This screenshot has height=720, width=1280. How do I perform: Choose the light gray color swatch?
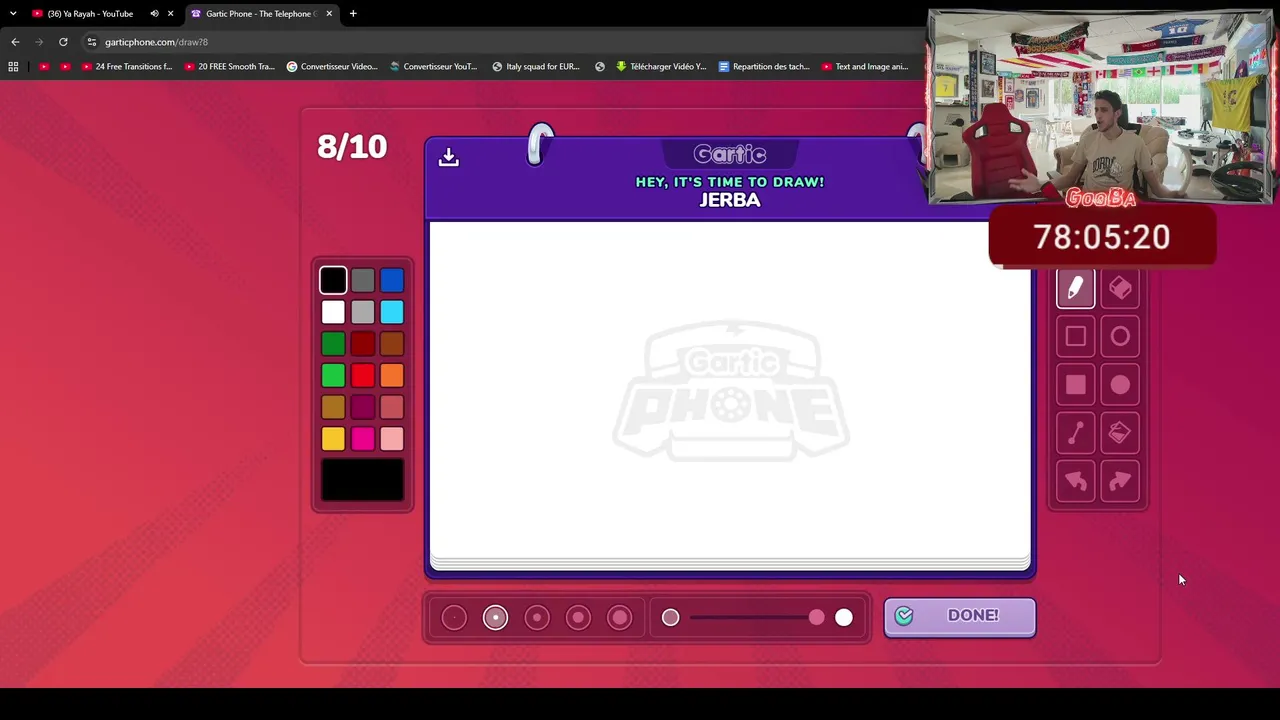[x=363, y=313]
